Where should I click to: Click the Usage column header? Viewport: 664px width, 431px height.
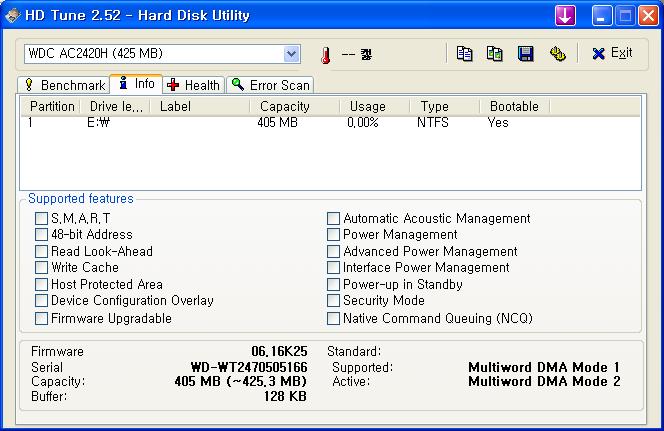(x=374, y=106)
